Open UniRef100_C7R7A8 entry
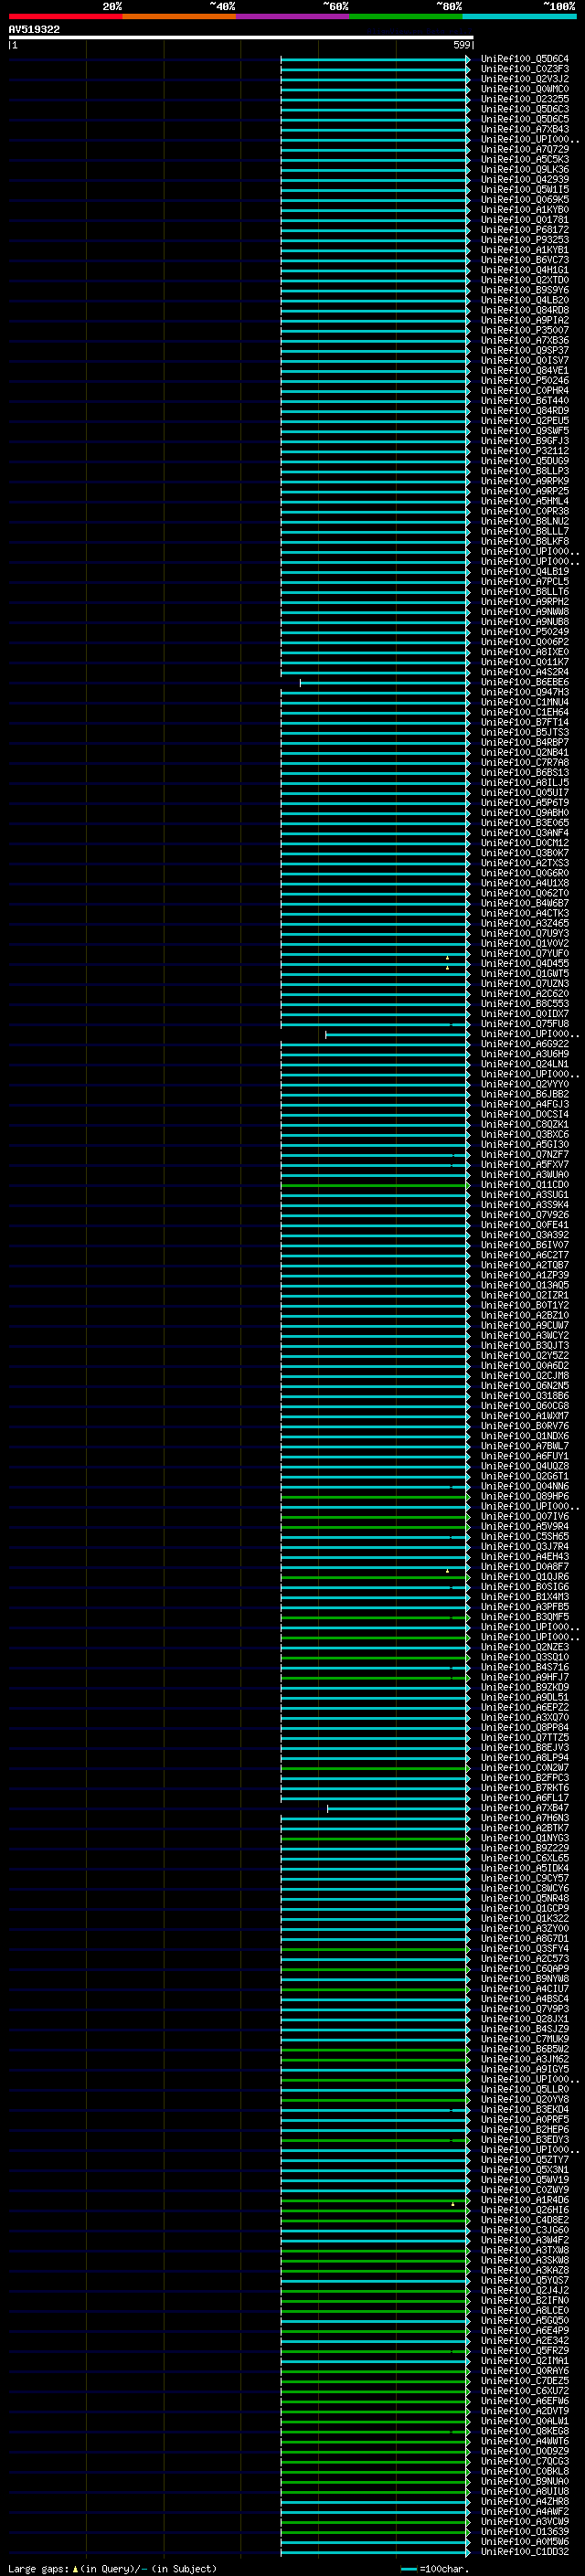The width and height of the screenshot is (585, 2576). (x=524, y=763)
